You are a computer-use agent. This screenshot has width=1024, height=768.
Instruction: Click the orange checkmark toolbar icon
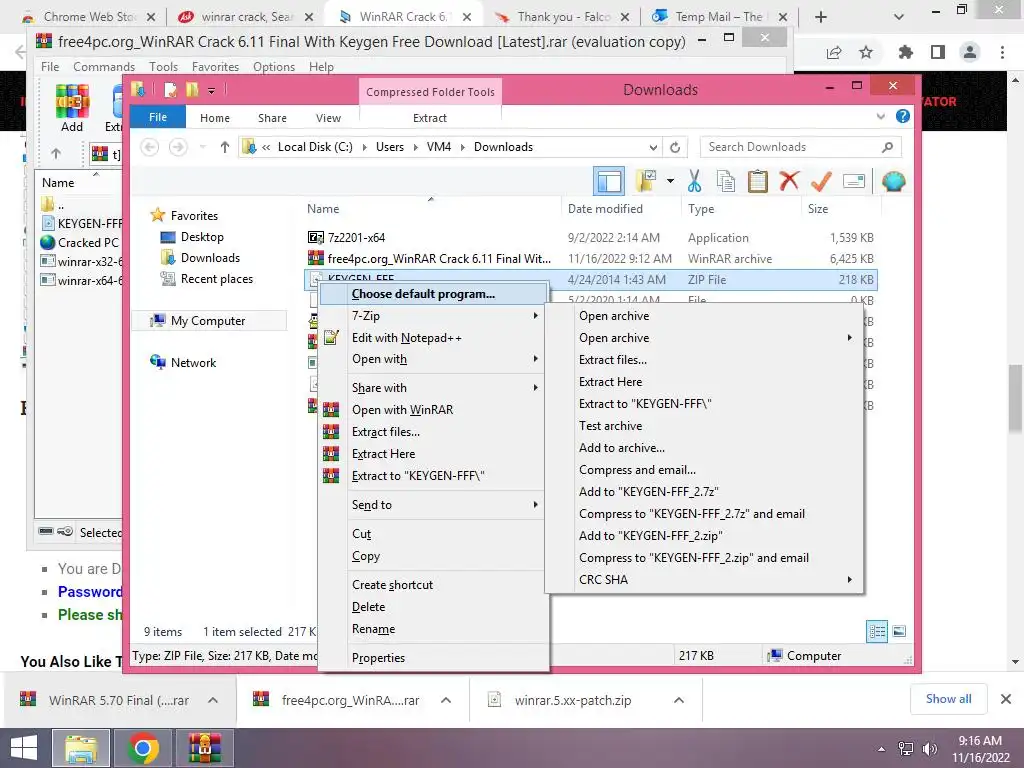click(821, 181)
